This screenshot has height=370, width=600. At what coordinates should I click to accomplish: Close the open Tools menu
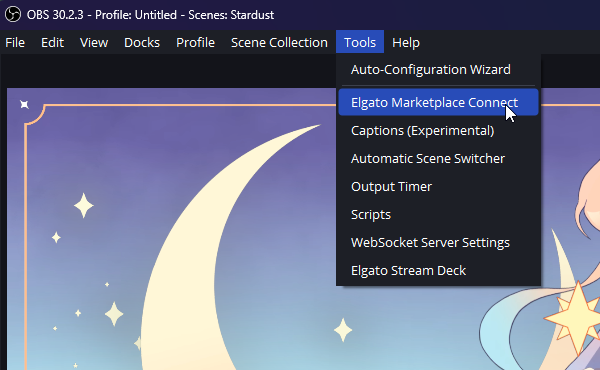click(x=360, y=42)
